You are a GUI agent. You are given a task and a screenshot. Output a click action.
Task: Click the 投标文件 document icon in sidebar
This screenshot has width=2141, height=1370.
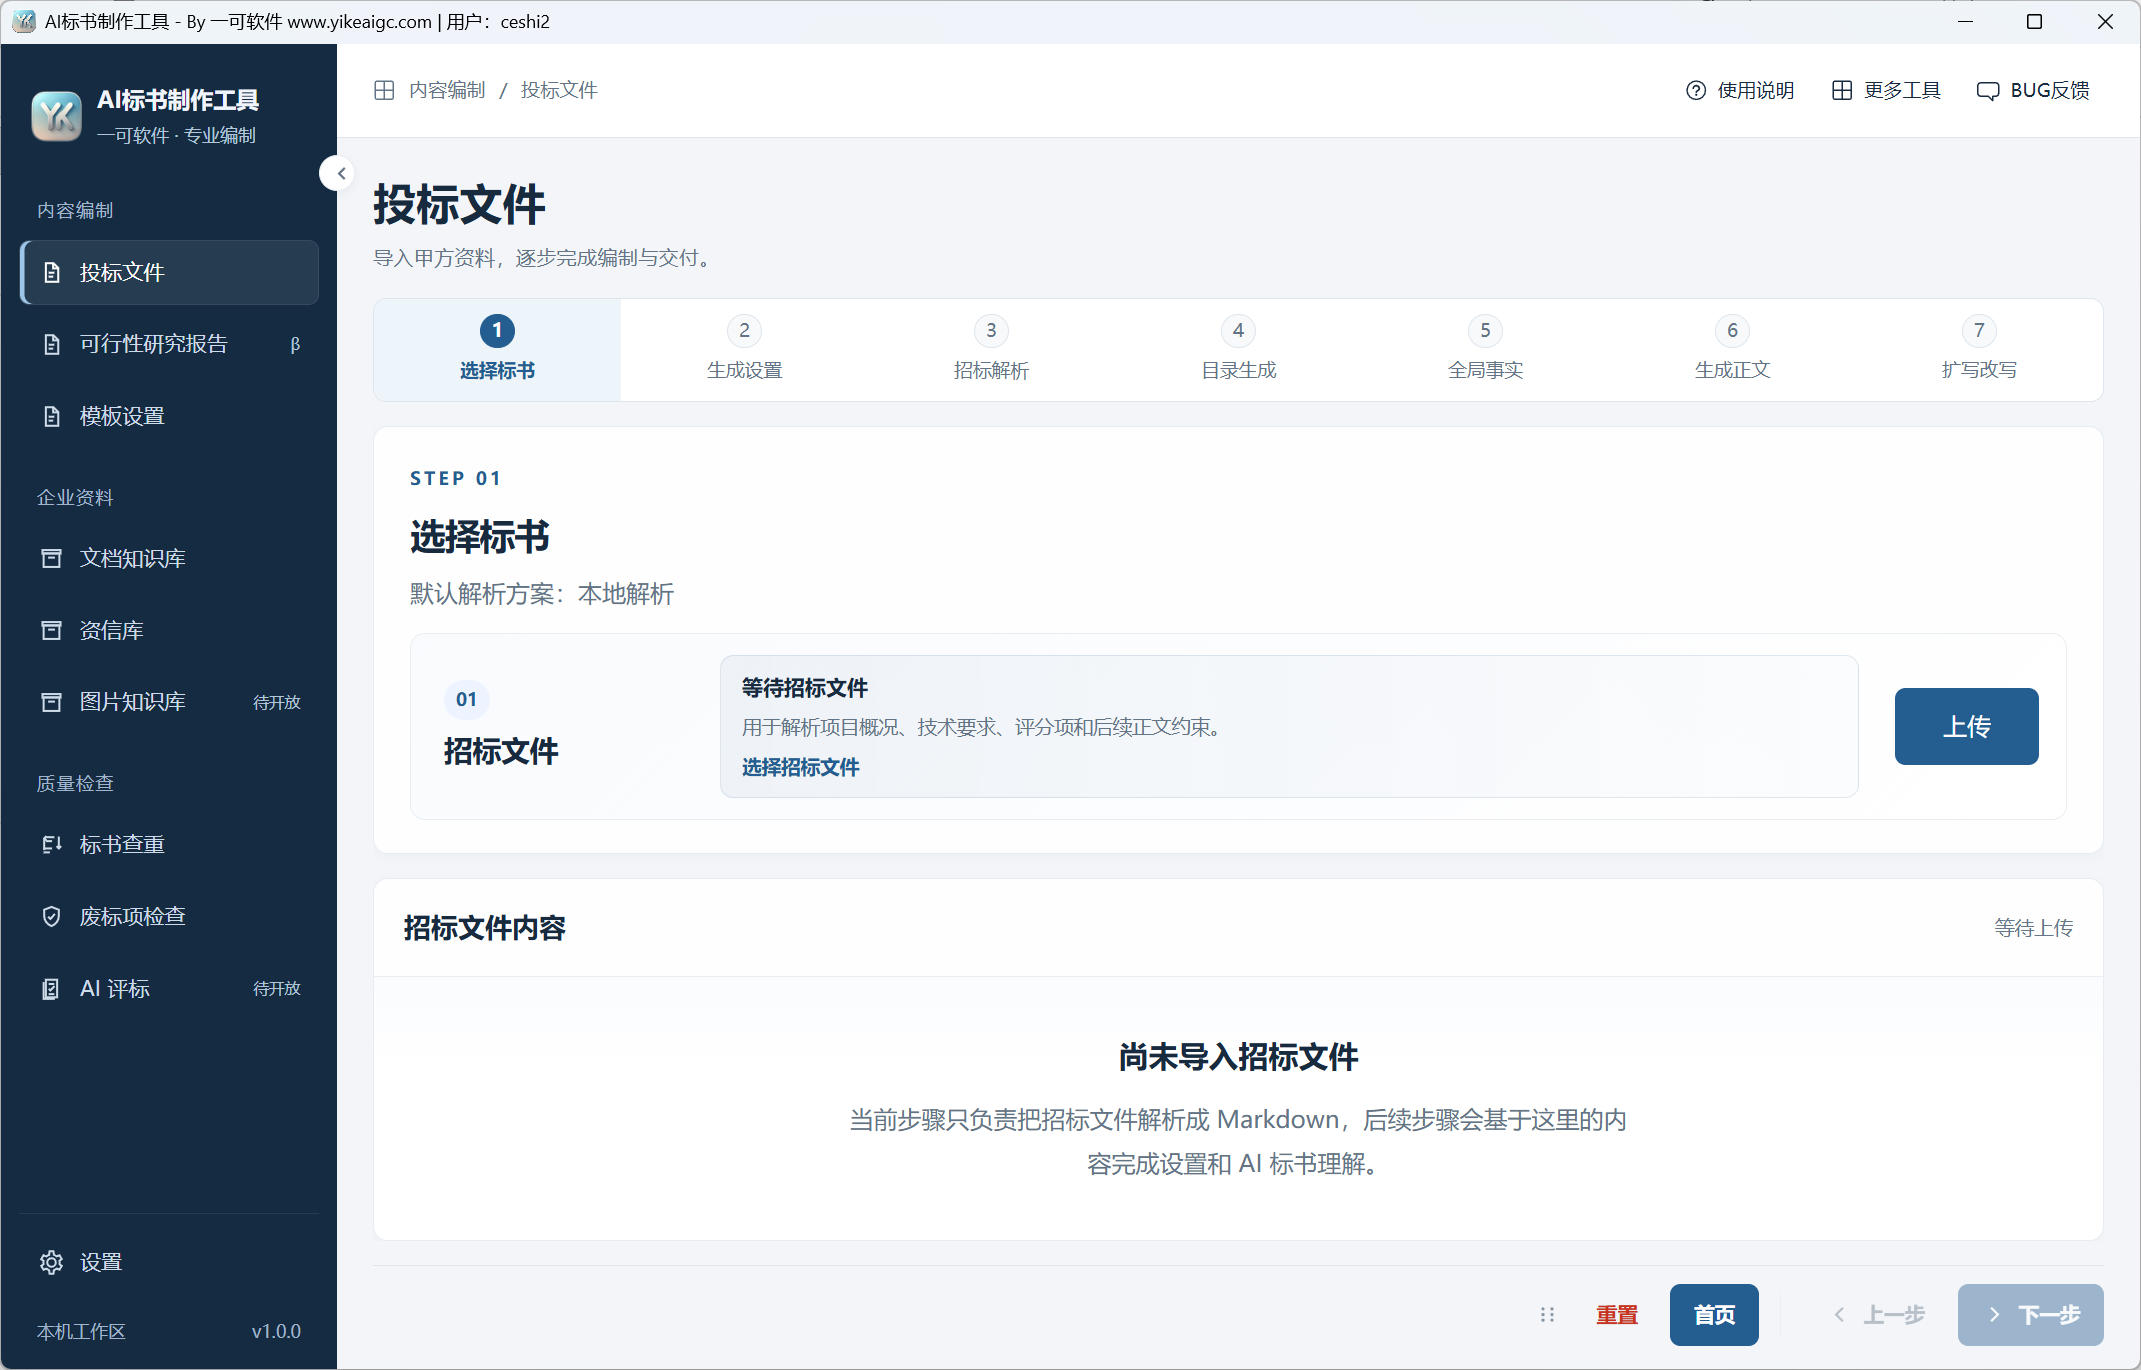[52, 272]
